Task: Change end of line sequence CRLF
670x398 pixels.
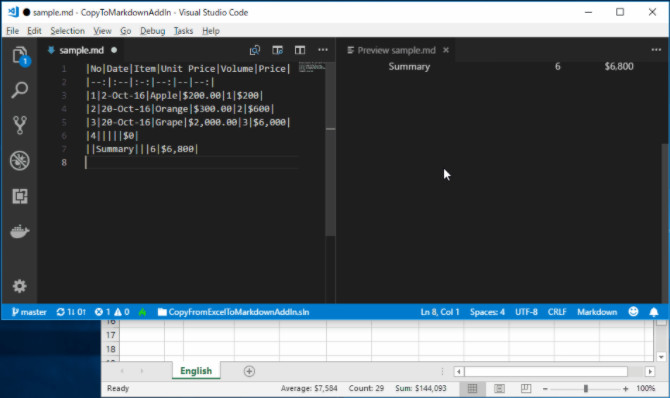Action: pos(557,312)
